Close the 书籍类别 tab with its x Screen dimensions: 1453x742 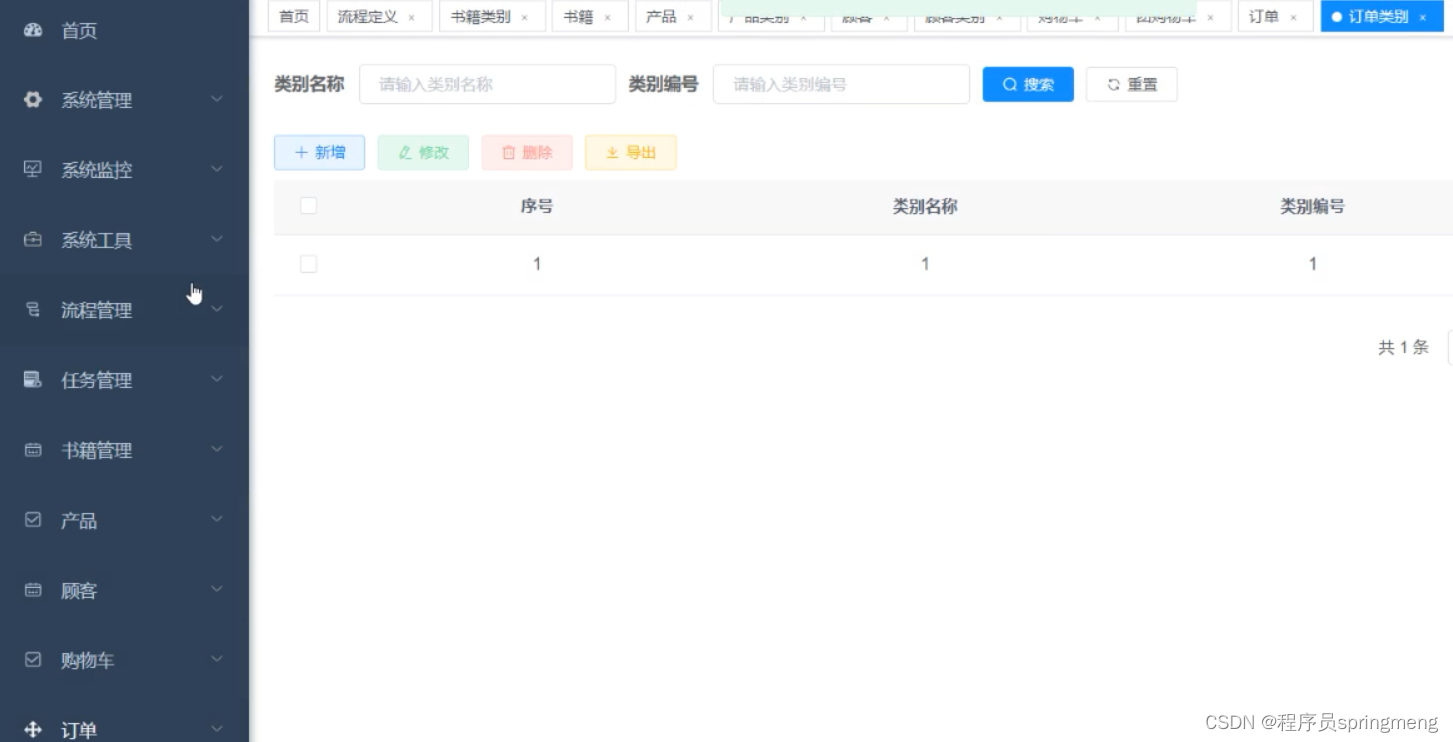pyautogui.click(x=525, y=18)
